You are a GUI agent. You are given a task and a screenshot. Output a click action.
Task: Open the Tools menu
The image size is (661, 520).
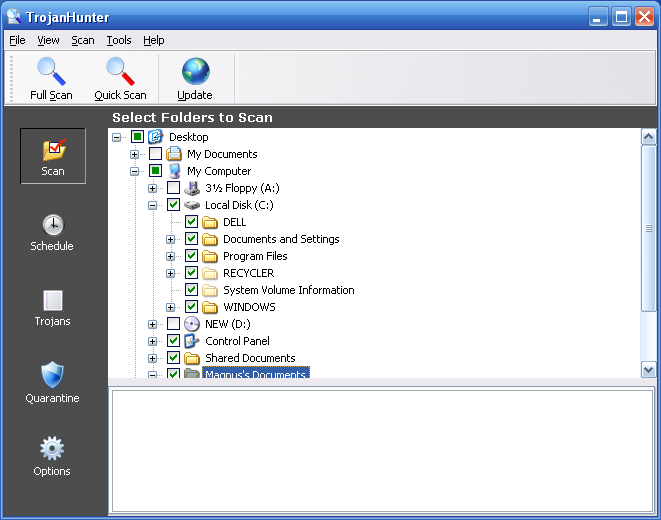pos(119,40)
